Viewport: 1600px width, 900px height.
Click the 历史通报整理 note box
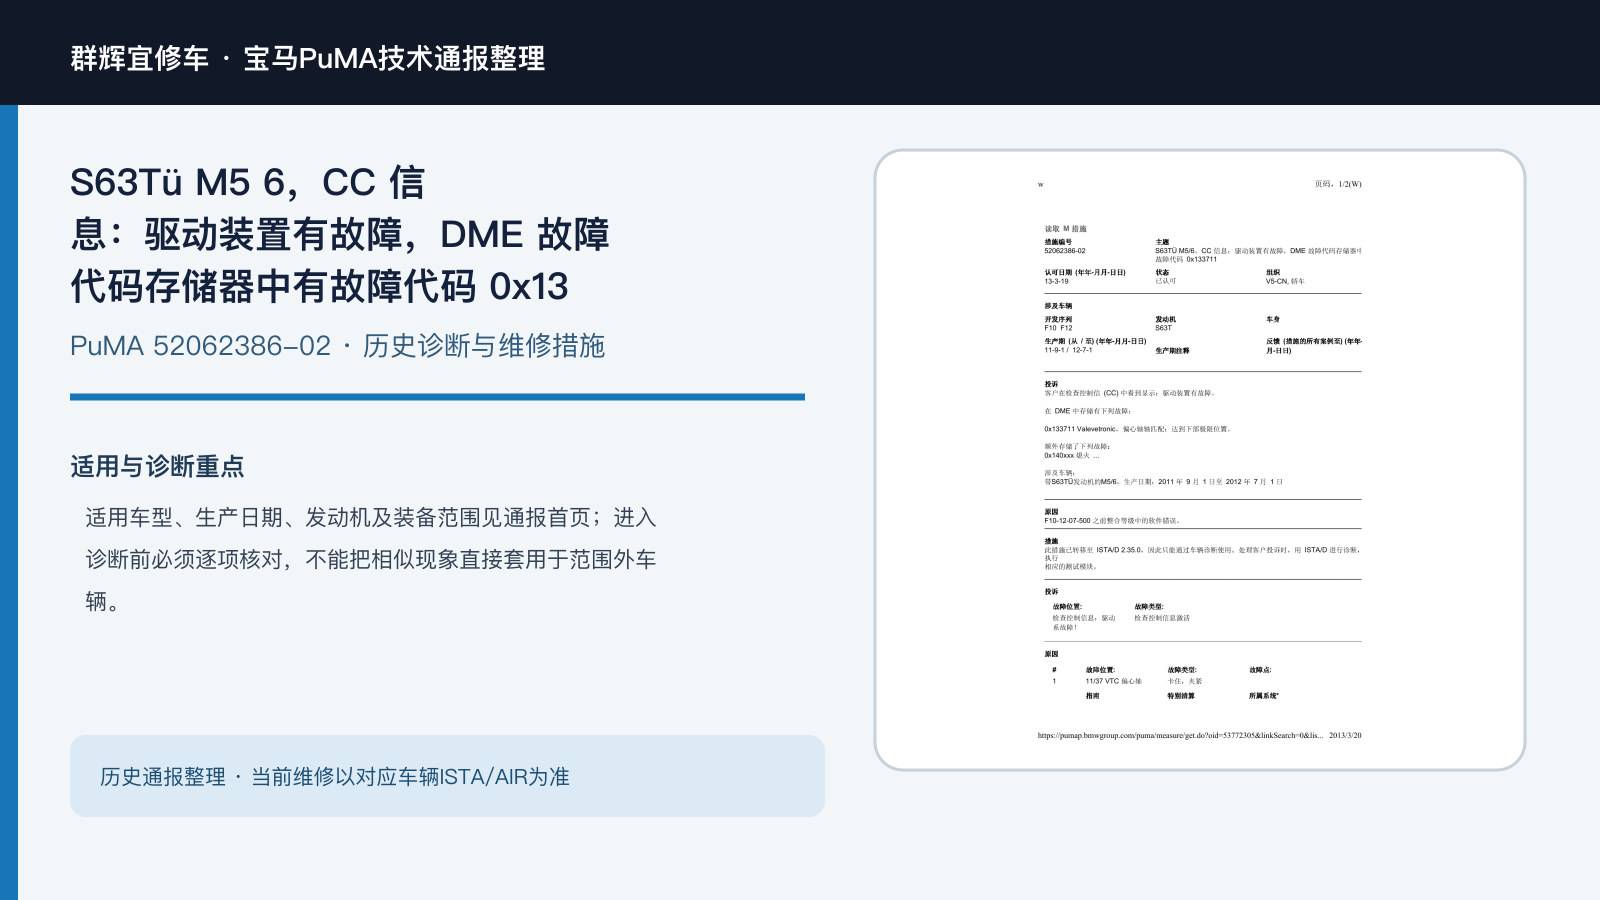pos(447,776)
